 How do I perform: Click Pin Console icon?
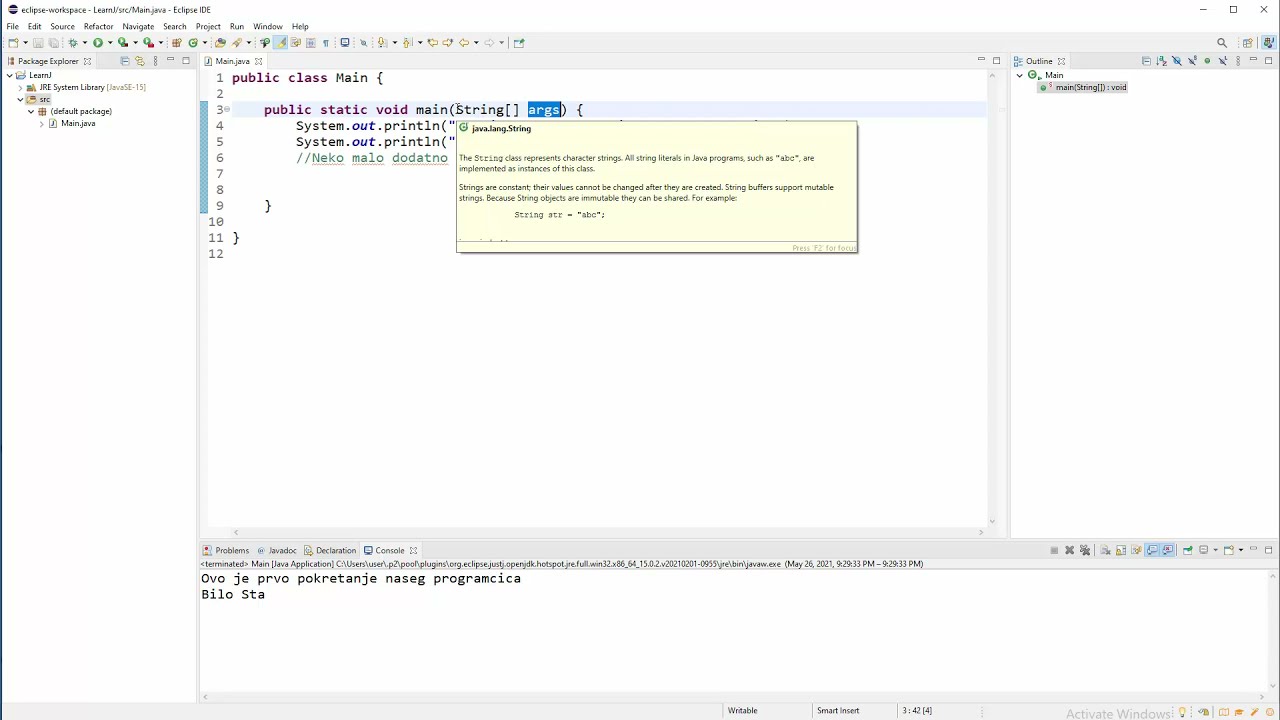[1188, 550]
